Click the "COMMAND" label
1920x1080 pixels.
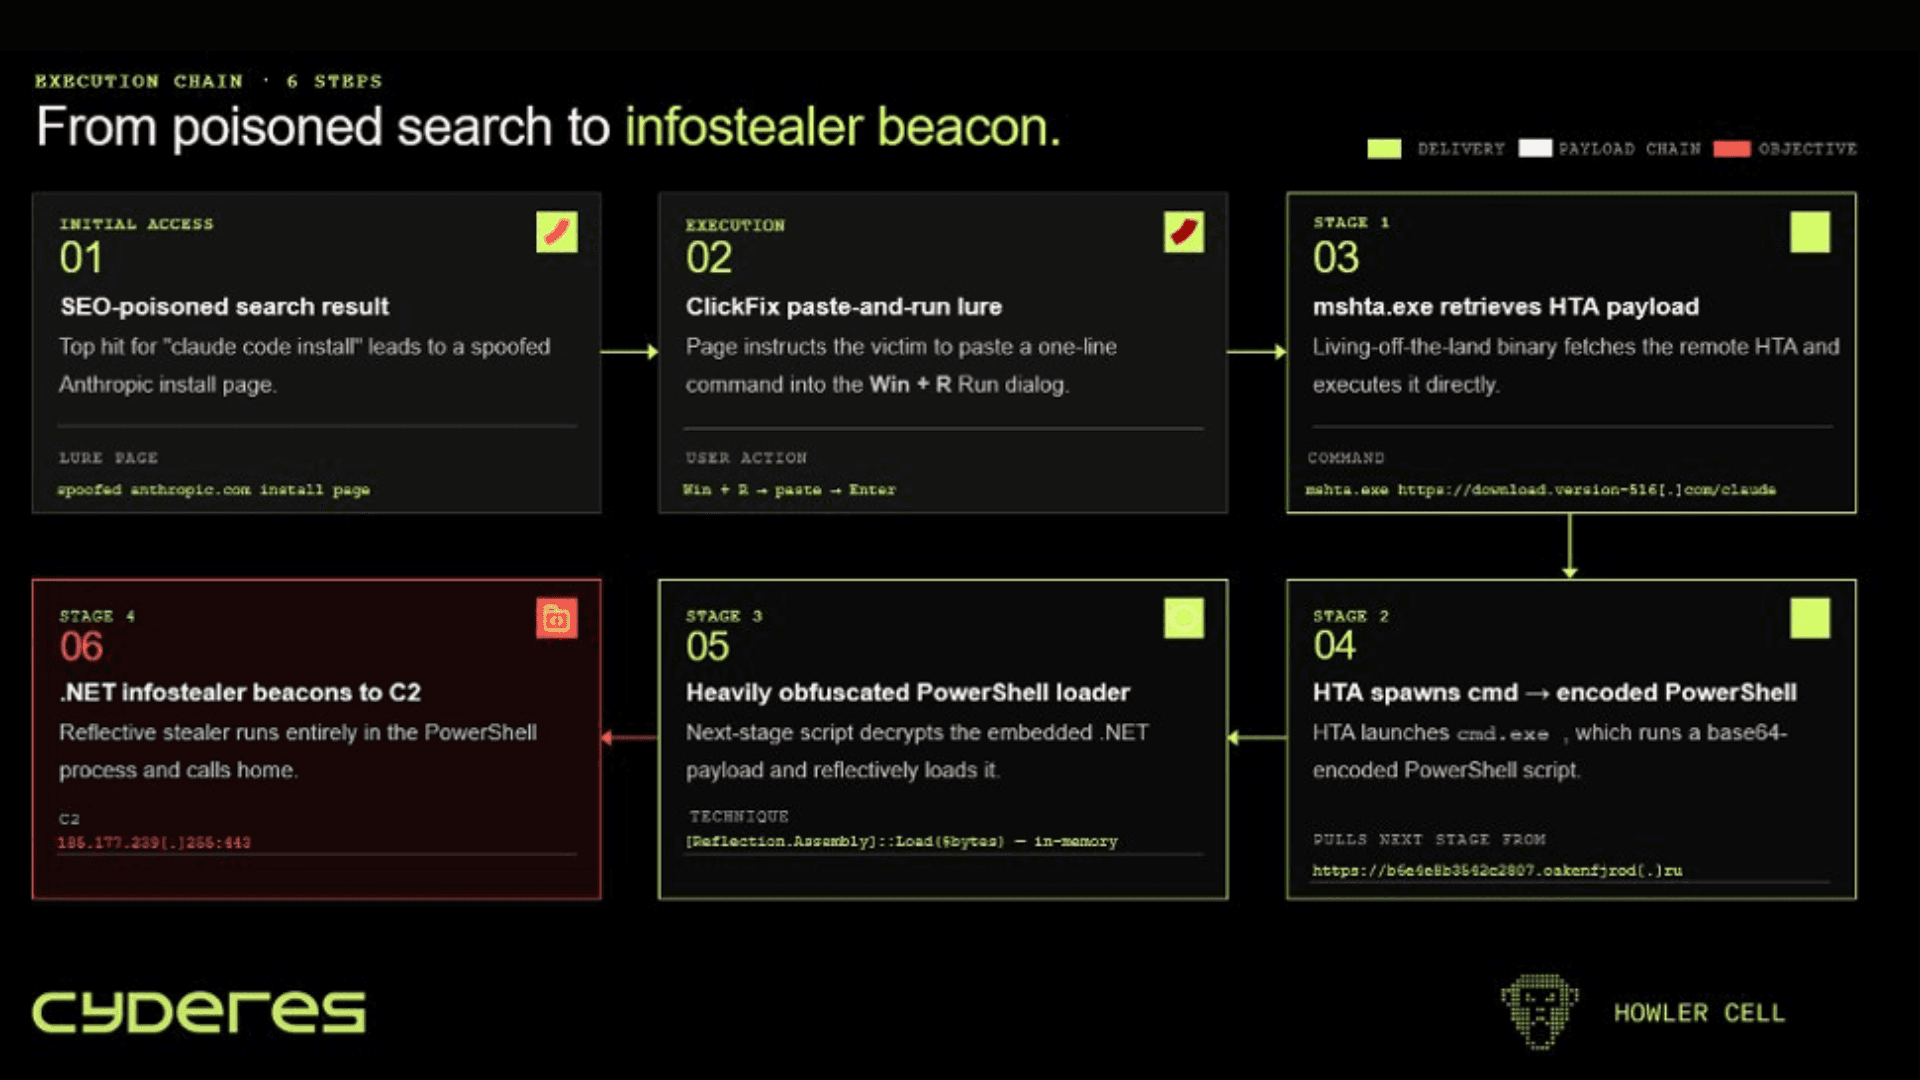click(x=1346, y=458)
